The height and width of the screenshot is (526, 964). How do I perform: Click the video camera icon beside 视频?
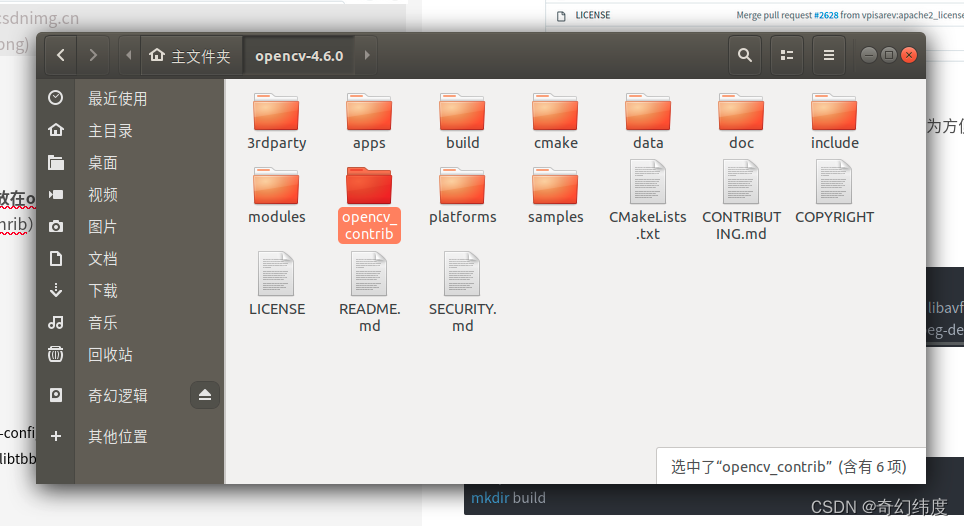point(55,194)
